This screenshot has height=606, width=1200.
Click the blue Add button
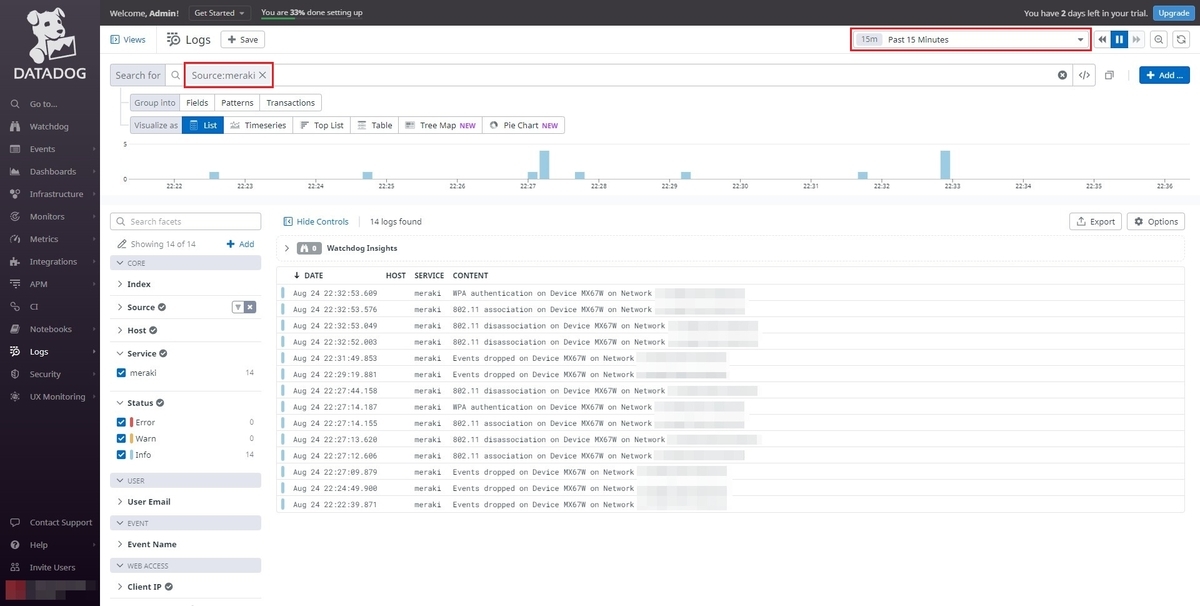click(1164, 75)
